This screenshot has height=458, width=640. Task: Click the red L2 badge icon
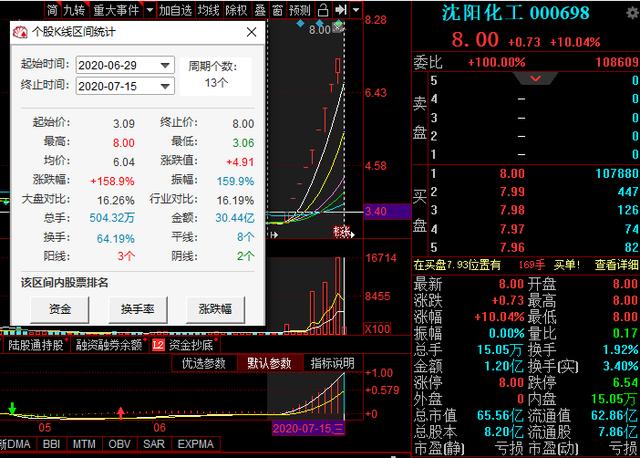[x=158, y=345]
